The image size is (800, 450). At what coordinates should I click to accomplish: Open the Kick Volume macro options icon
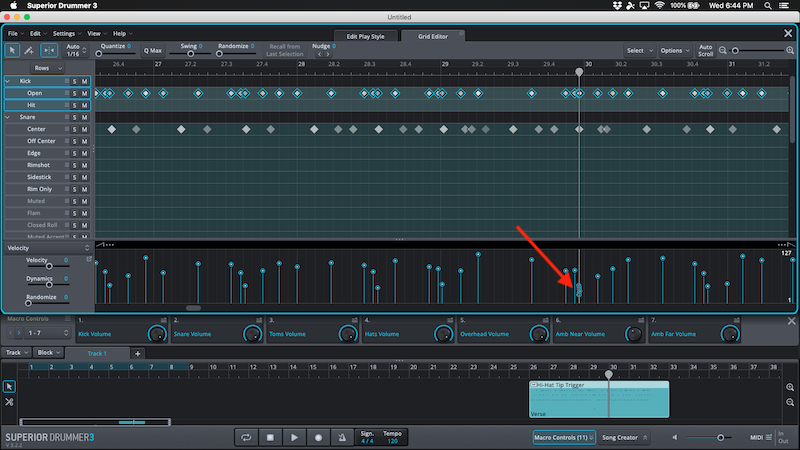point(164,320)
